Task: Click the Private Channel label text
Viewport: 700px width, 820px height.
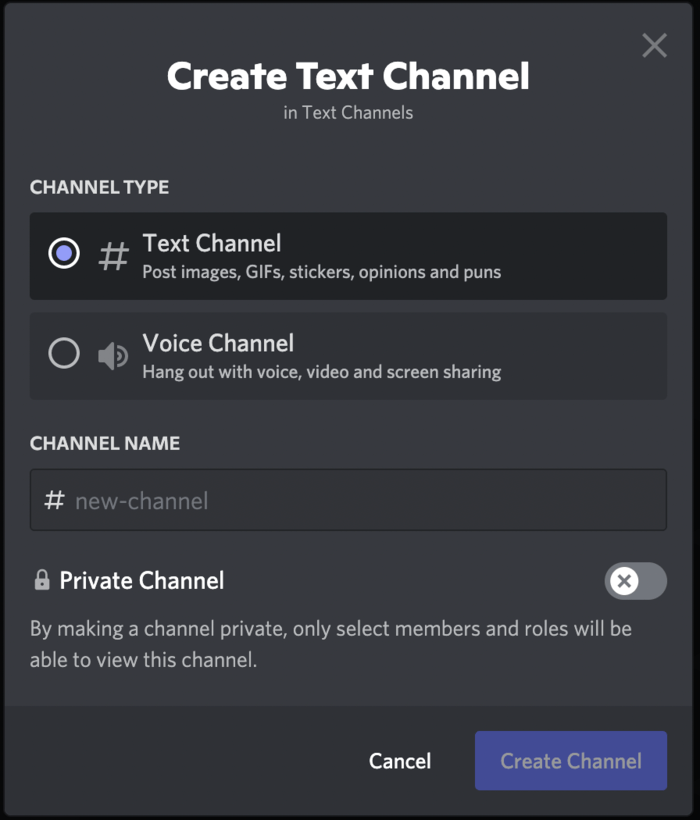Action: (x=142, y=580)
